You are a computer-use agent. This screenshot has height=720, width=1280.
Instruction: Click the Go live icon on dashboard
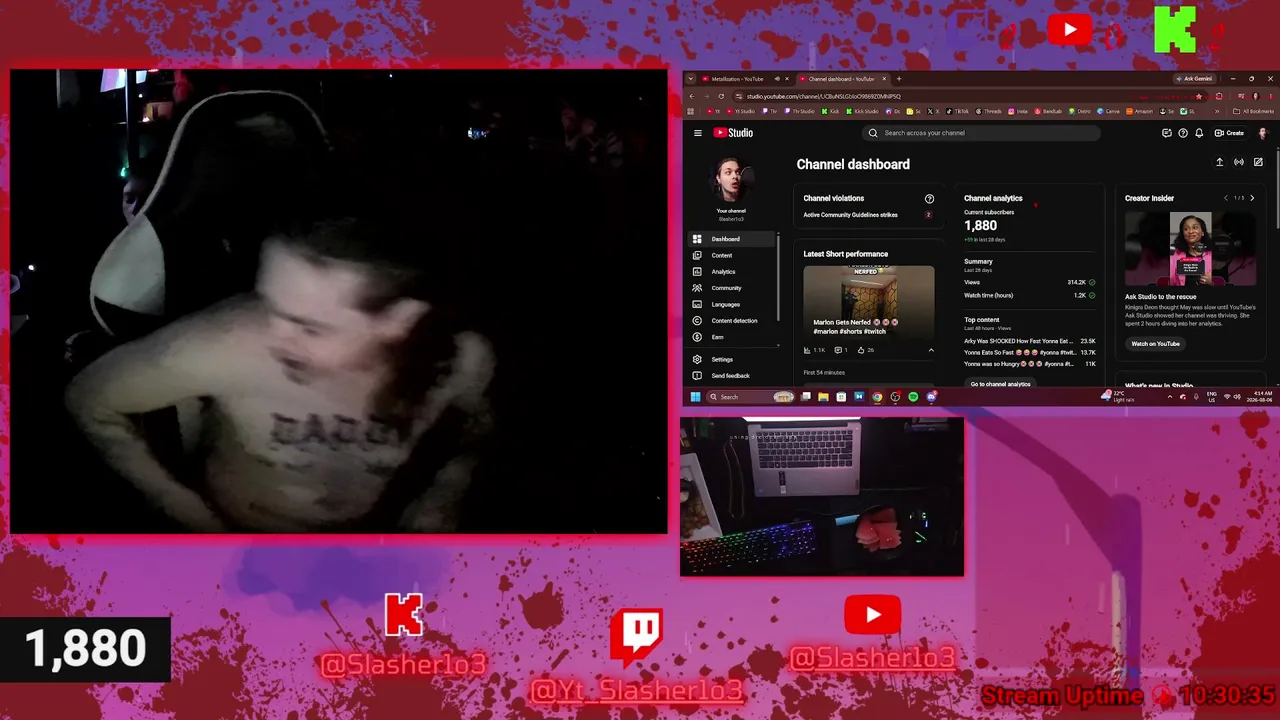(x=1239, y=162)
